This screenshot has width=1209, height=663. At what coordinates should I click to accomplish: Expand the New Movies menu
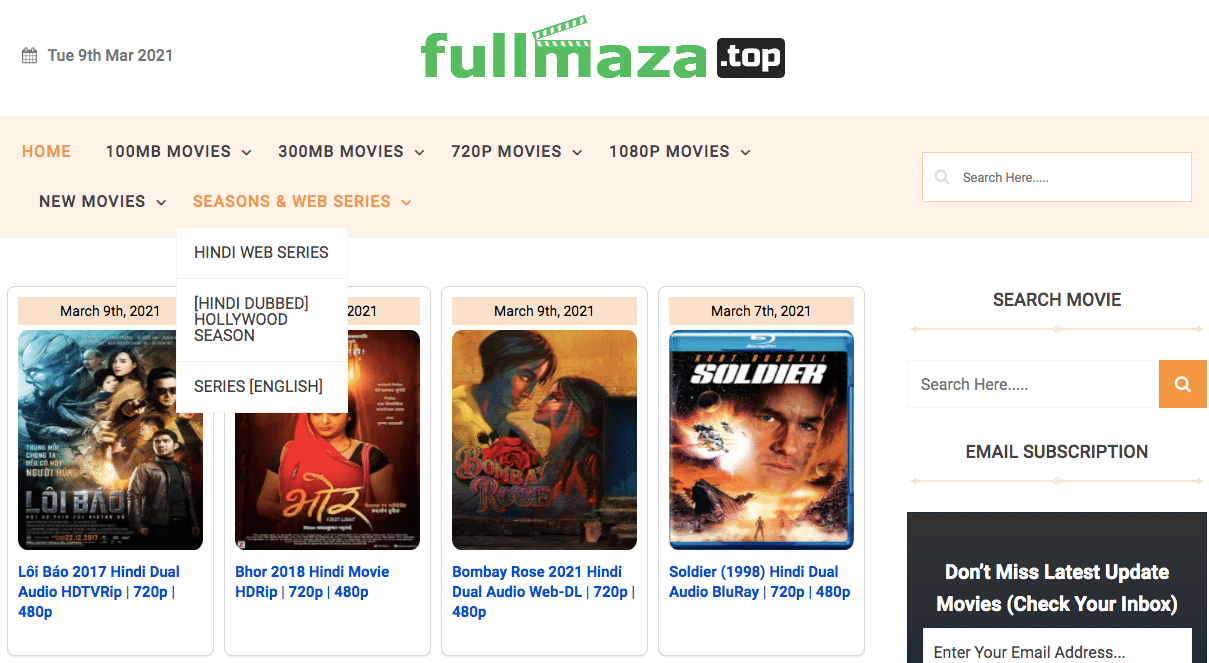click(x=102, y=202)
